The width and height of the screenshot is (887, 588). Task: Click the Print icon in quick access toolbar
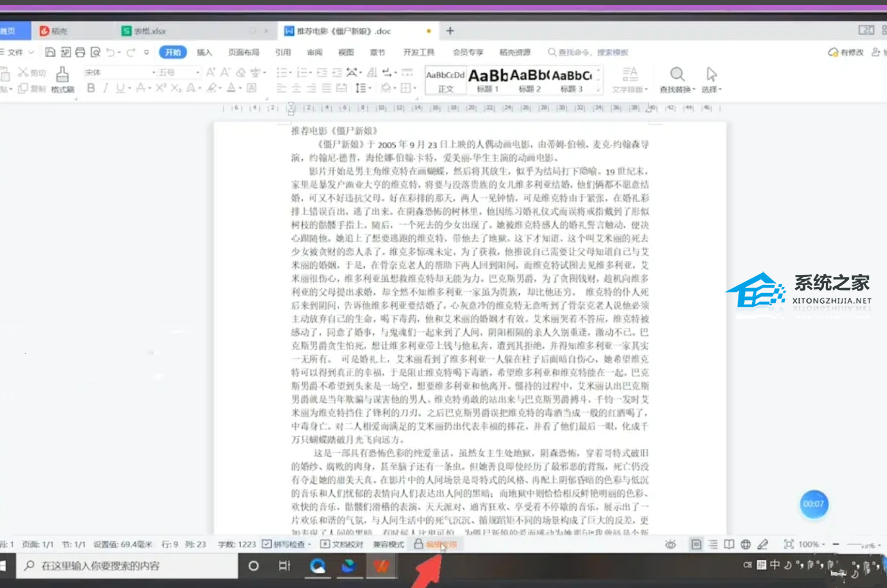click(80, 52)
